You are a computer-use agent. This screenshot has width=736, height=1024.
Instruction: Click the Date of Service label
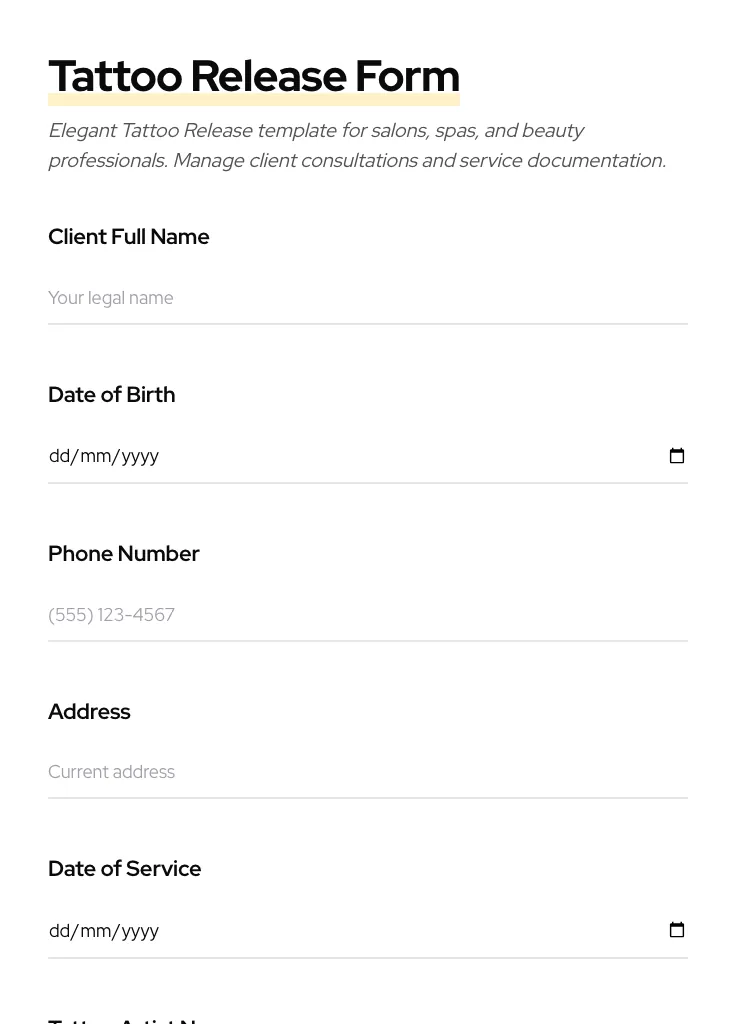124,869
